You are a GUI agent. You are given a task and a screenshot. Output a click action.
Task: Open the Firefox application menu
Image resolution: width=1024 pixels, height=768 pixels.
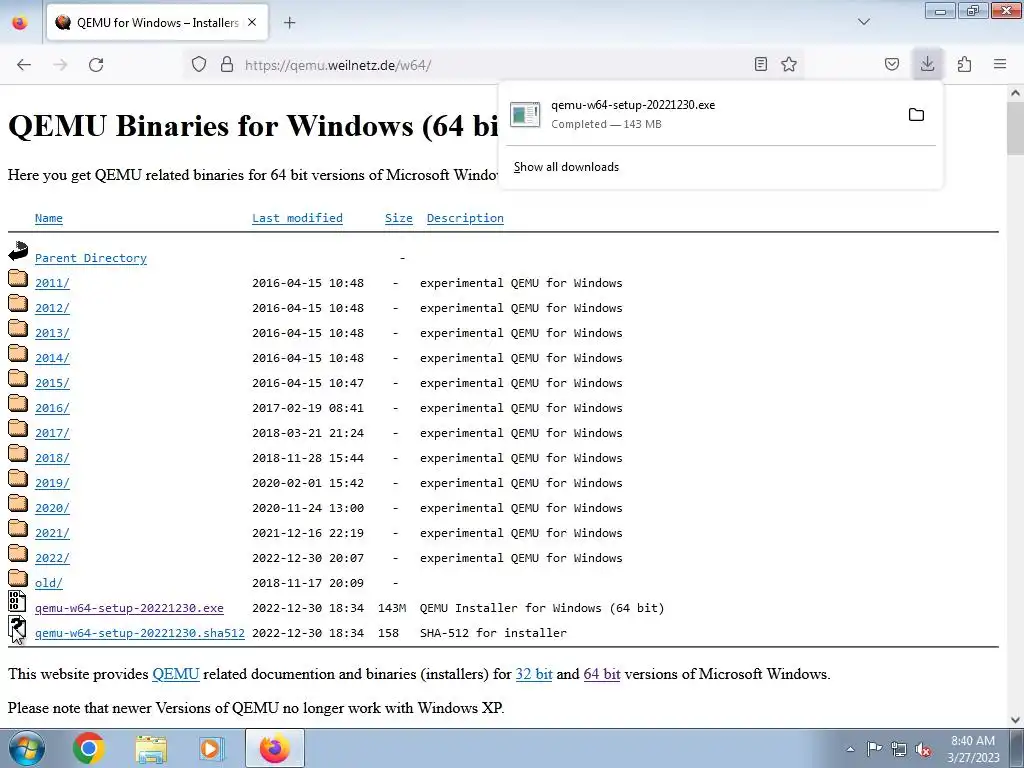click(1000, 64)
